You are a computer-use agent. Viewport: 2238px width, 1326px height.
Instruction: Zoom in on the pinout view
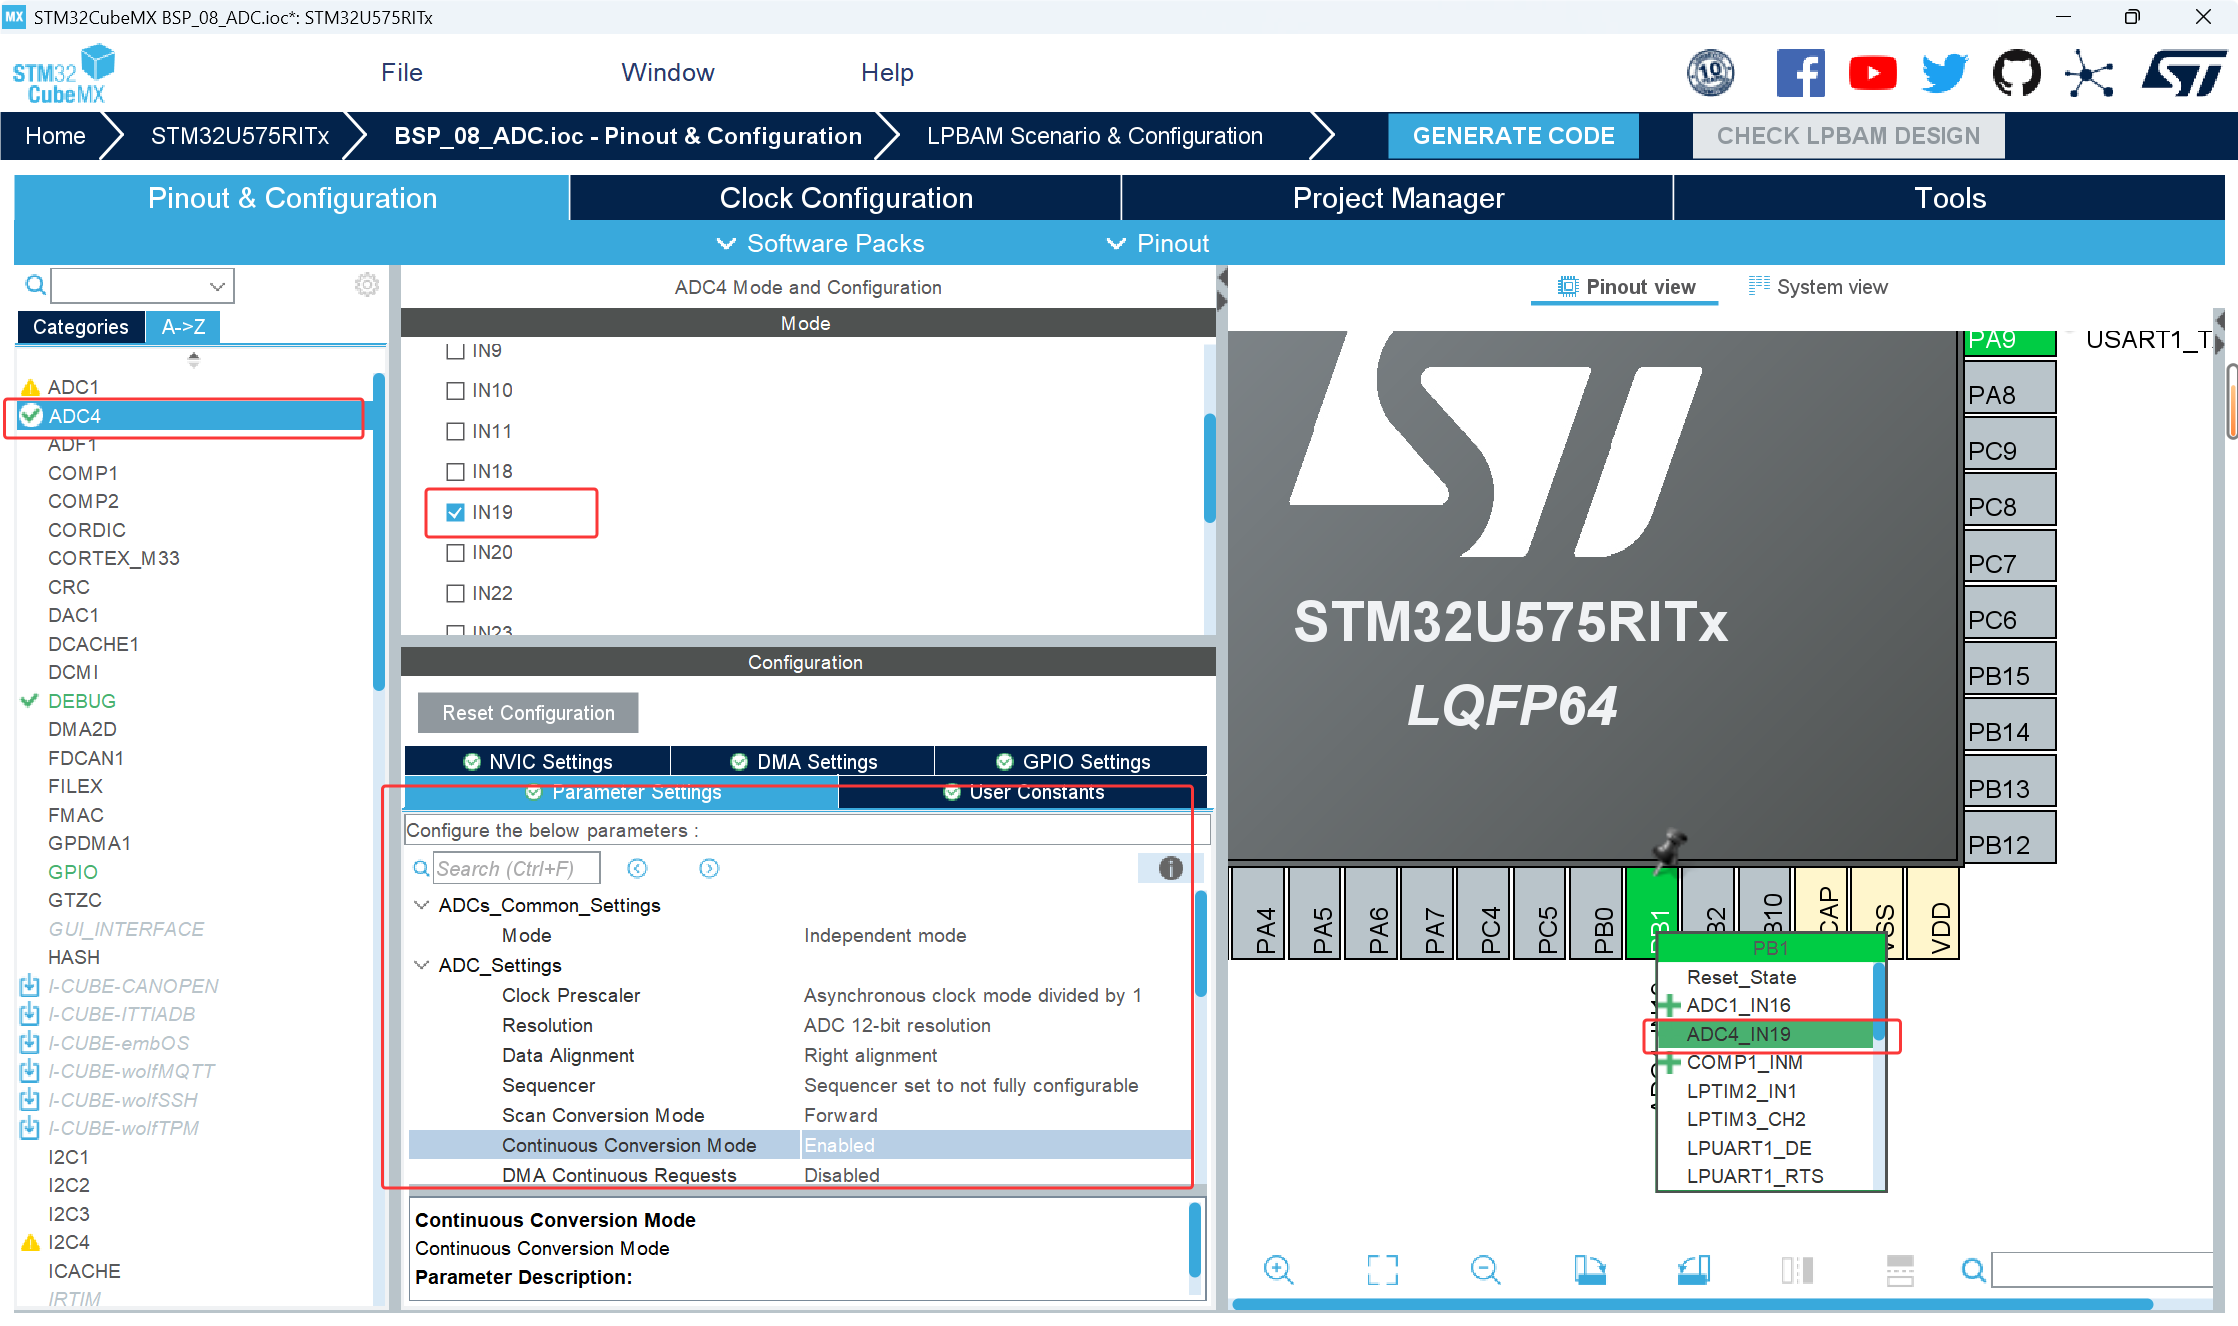(x=1279, y=1270)
